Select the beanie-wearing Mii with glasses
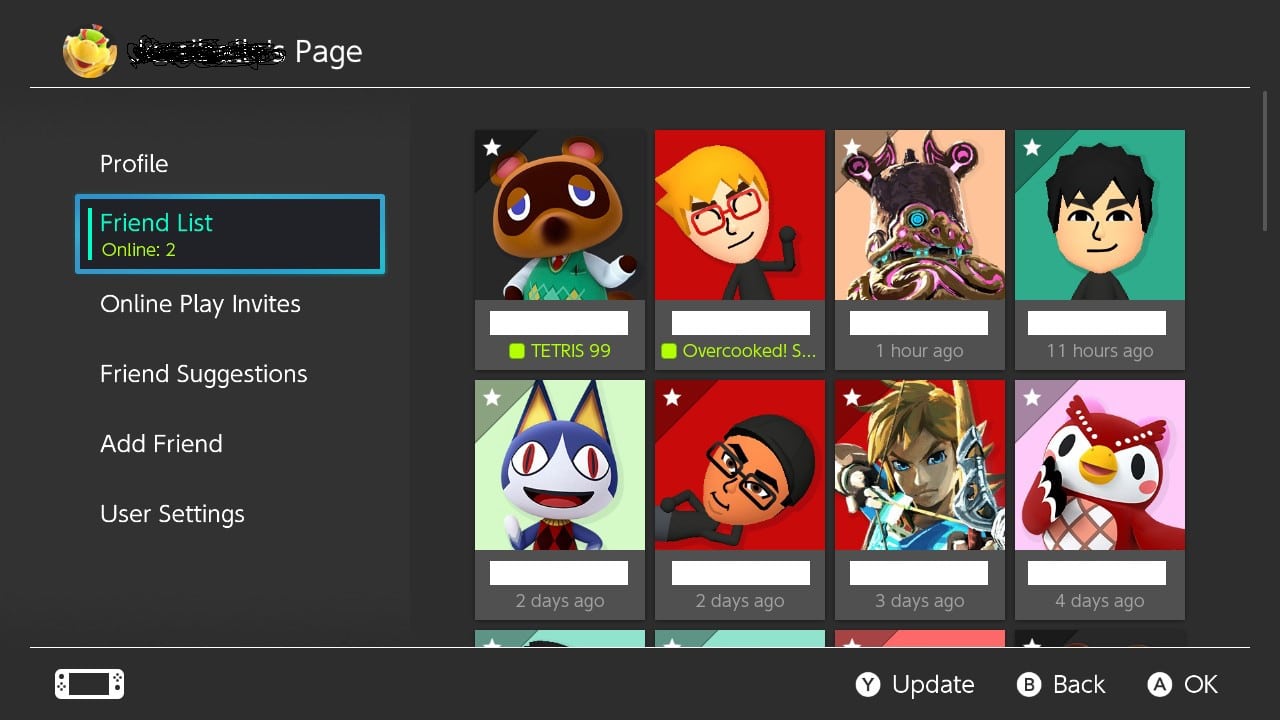Viewport: 1280px width, 720px height. point(740,500)
